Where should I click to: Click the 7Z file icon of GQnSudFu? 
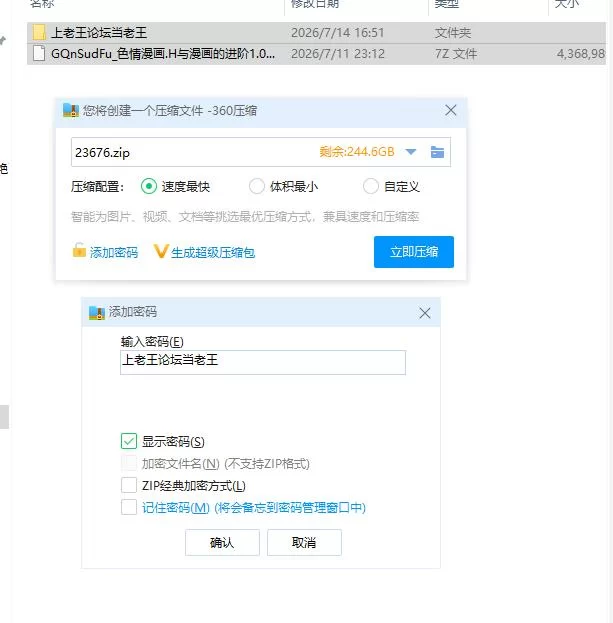click(39, 53)
